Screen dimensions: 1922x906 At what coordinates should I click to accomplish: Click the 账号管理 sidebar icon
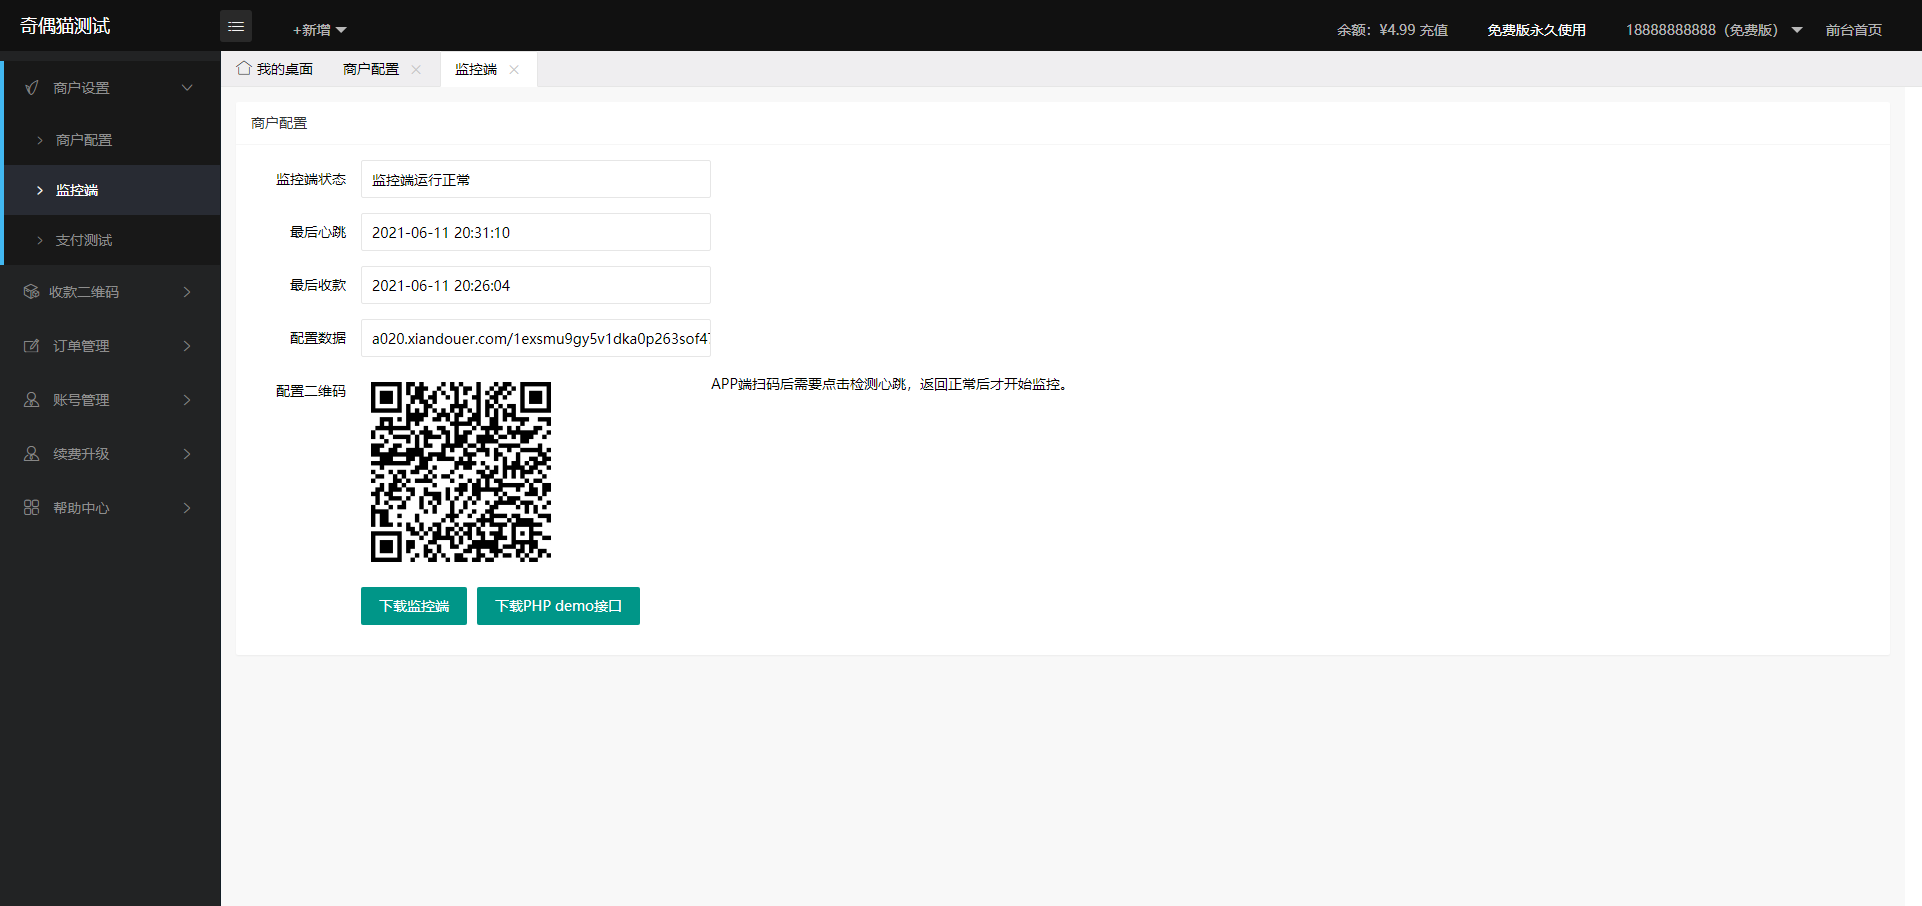pyautogui.click(x=32, y=400)
